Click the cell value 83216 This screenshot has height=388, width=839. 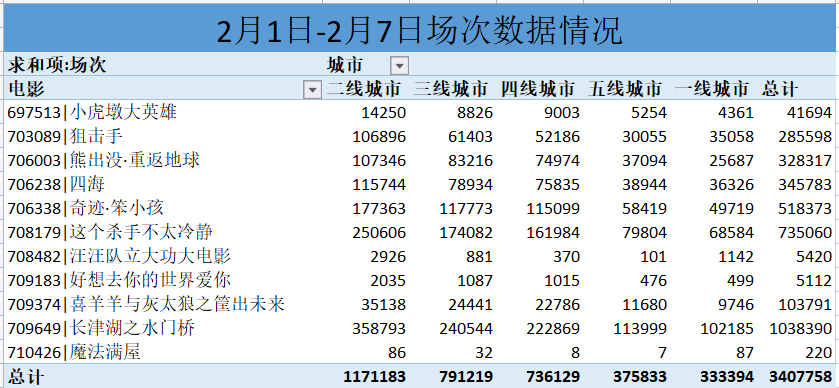[471, 161]
